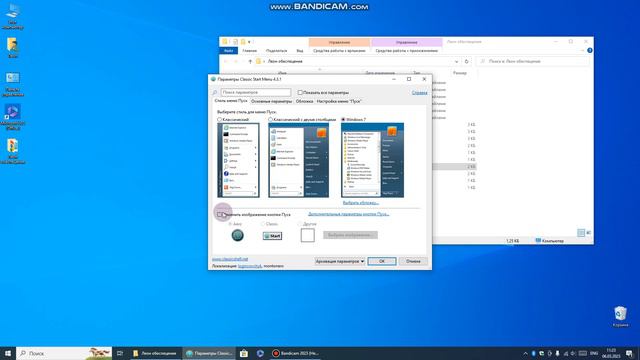Click the classic 'Start' button image
The height and width of the screenshot is (360, 640).
pos(272,236)
